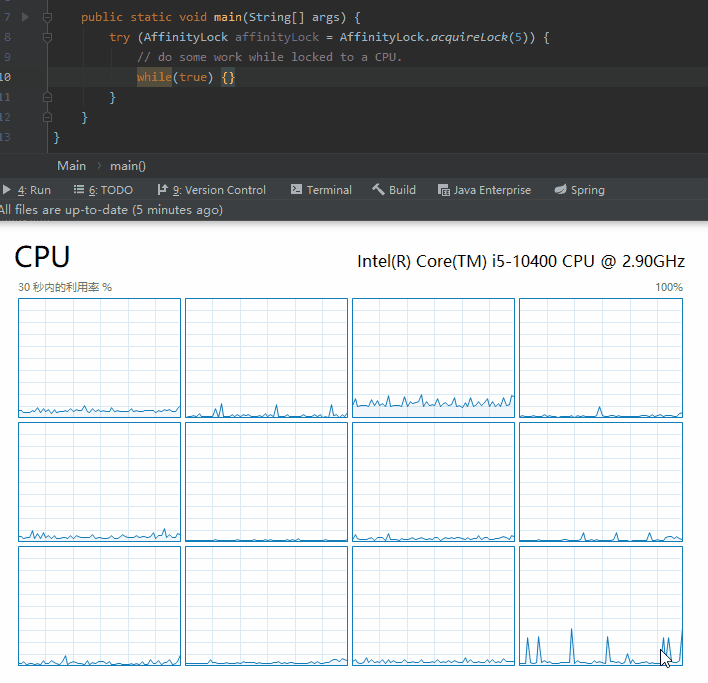Collapse the main method fold marker
Viewport: 708px width, 683px height.
click(47, 17)
